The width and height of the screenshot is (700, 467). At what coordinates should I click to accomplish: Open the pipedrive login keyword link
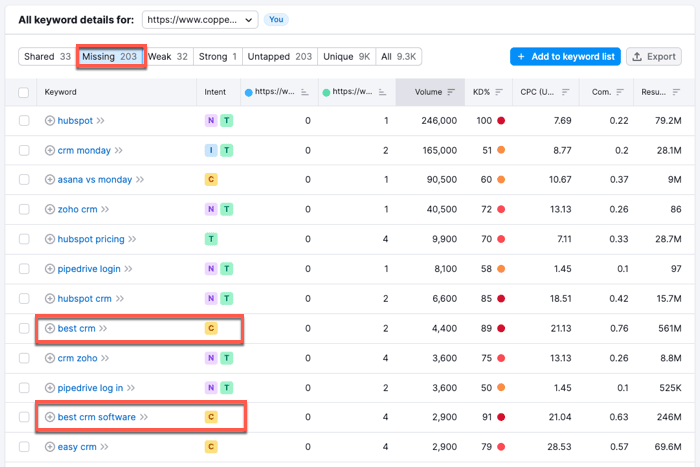pos(88,269)
